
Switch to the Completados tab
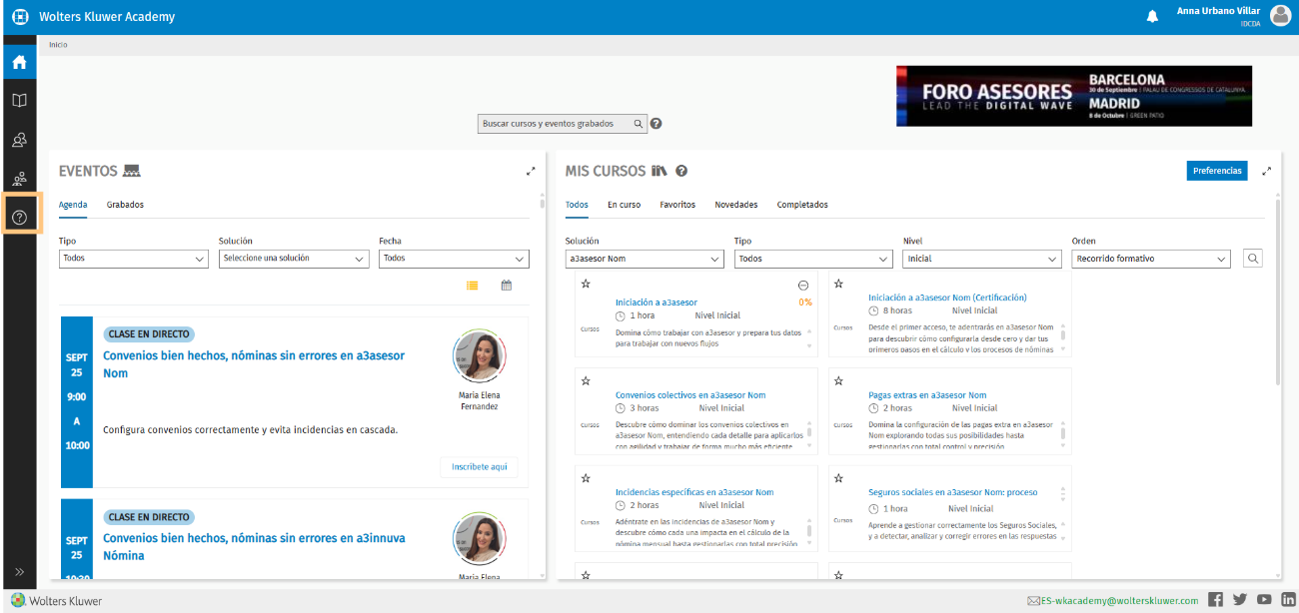point(802,204)
